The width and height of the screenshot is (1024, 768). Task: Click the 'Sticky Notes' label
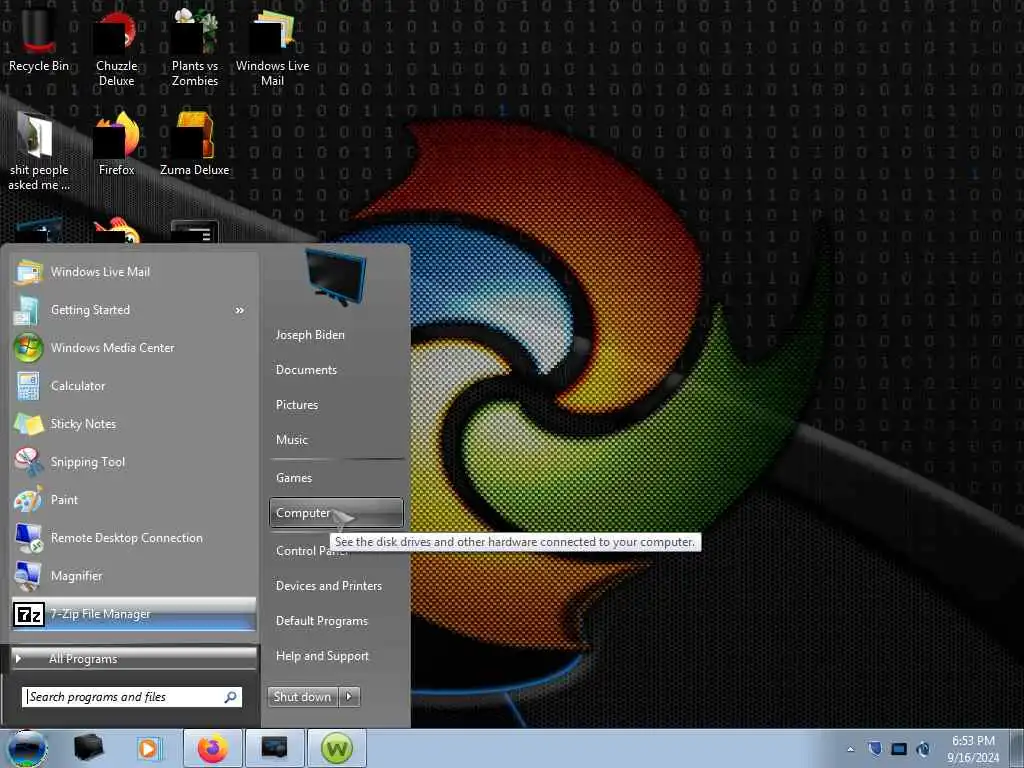pyautogui.click(x=84, y=424)
